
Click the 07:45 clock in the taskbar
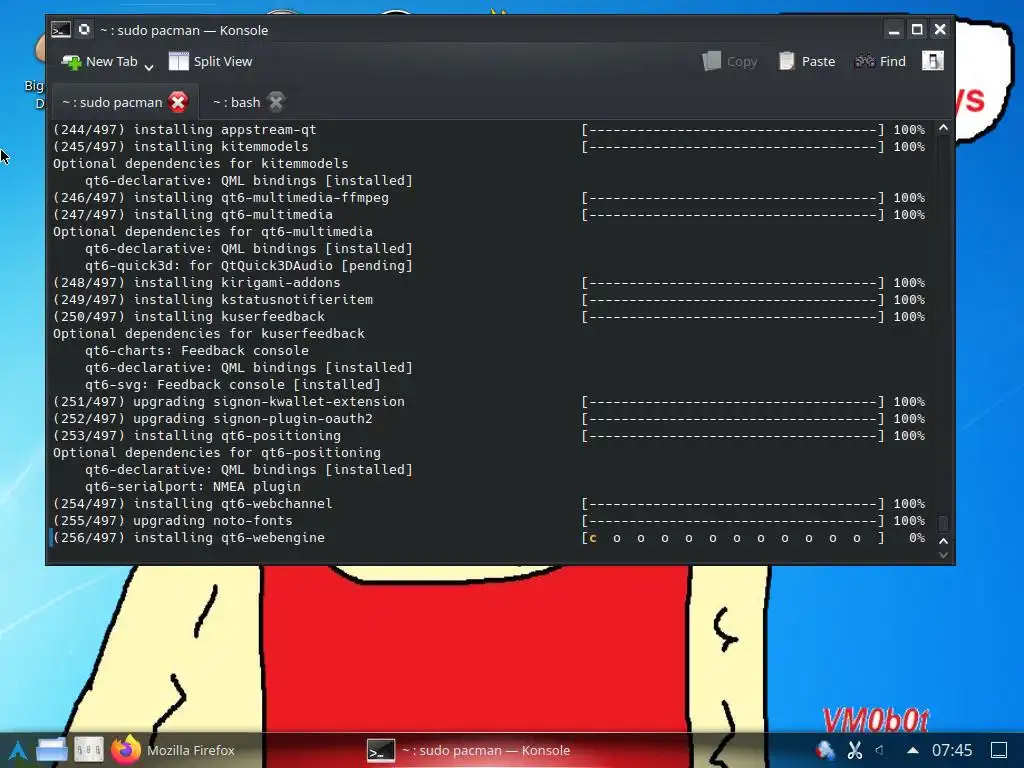tap(952, 750)
